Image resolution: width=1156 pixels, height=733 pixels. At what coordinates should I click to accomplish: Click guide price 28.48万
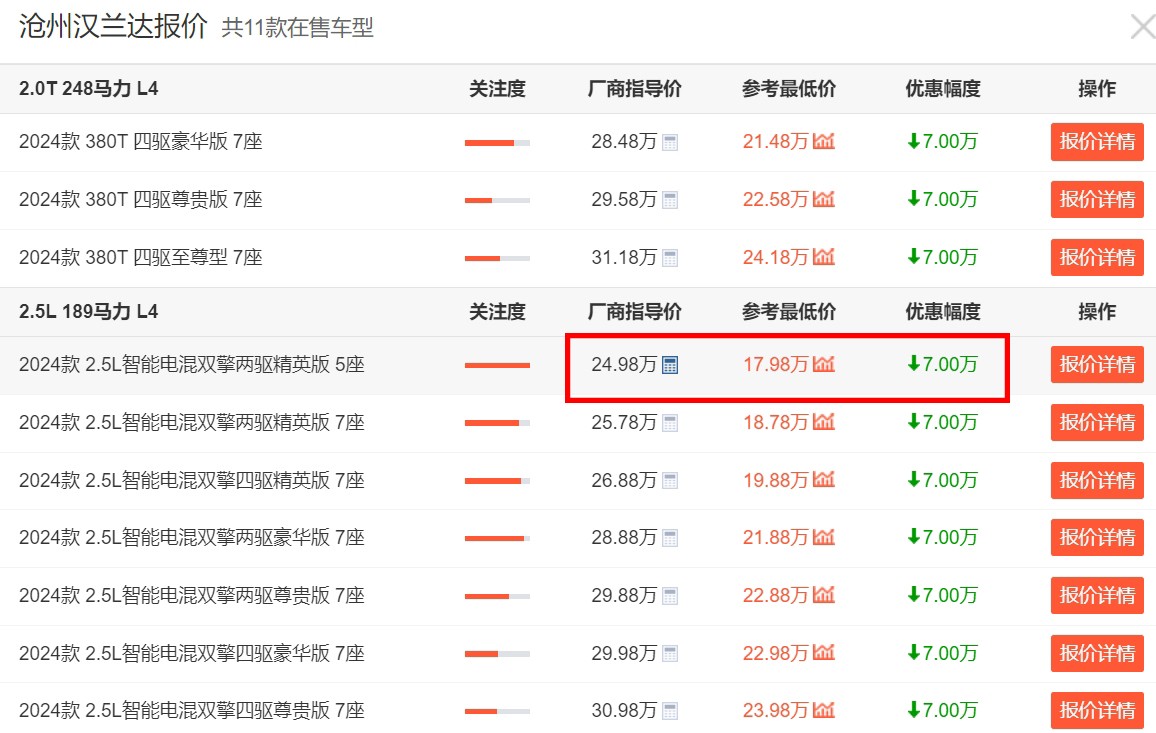[624, 142]
